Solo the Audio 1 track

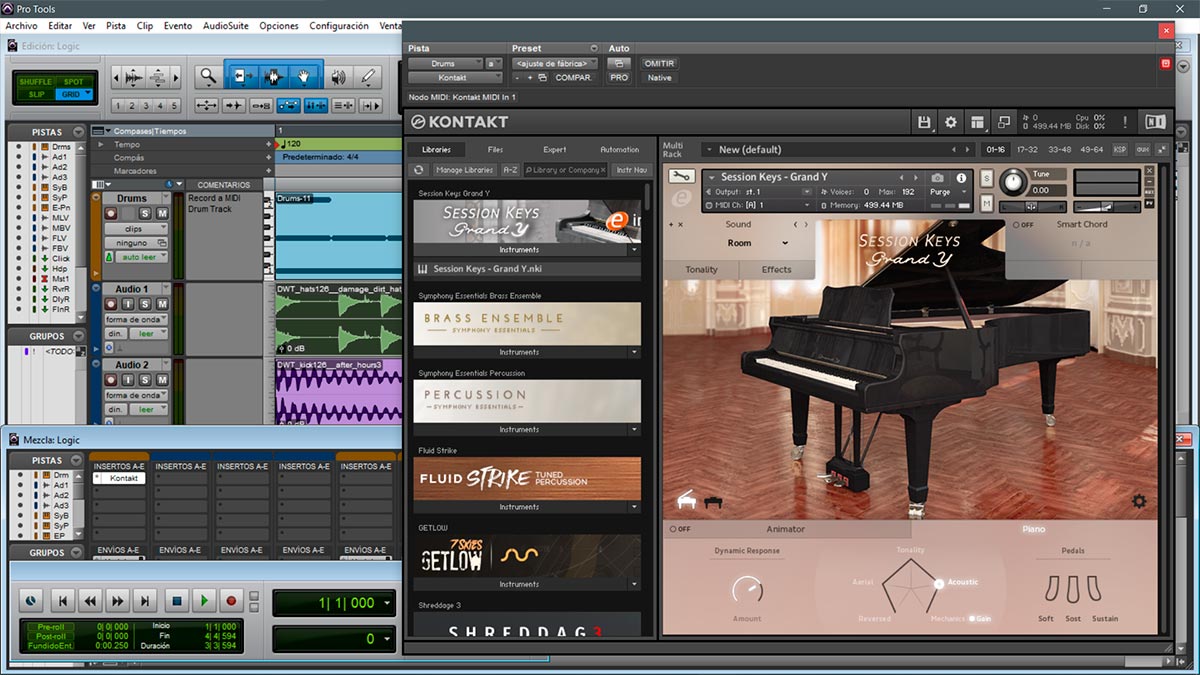pos(146,304)
